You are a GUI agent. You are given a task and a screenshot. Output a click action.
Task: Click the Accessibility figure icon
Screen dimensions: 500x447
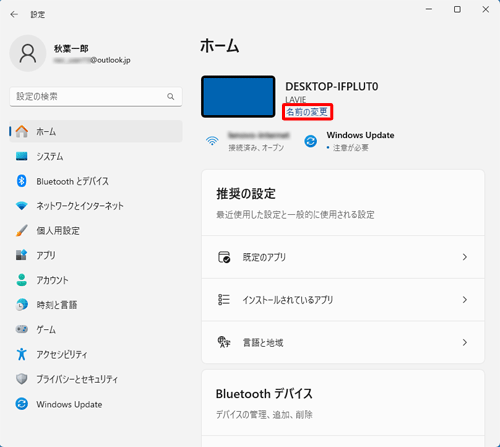point(22,354)
